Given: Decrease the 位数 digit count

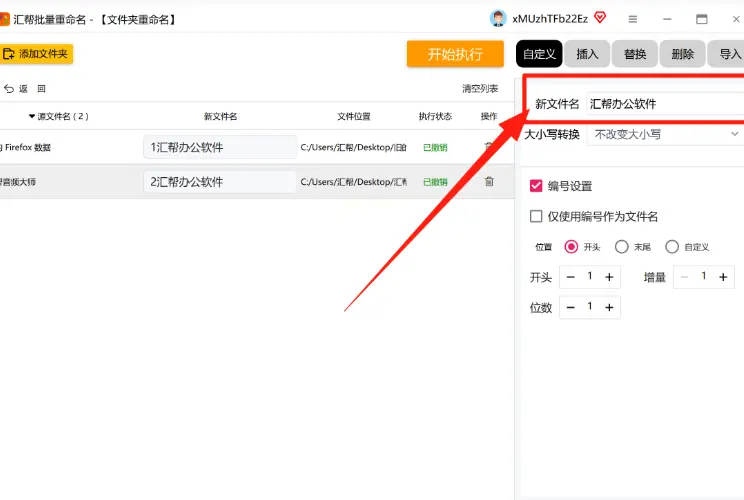Looking at the screenshot, I should [571, 307].
